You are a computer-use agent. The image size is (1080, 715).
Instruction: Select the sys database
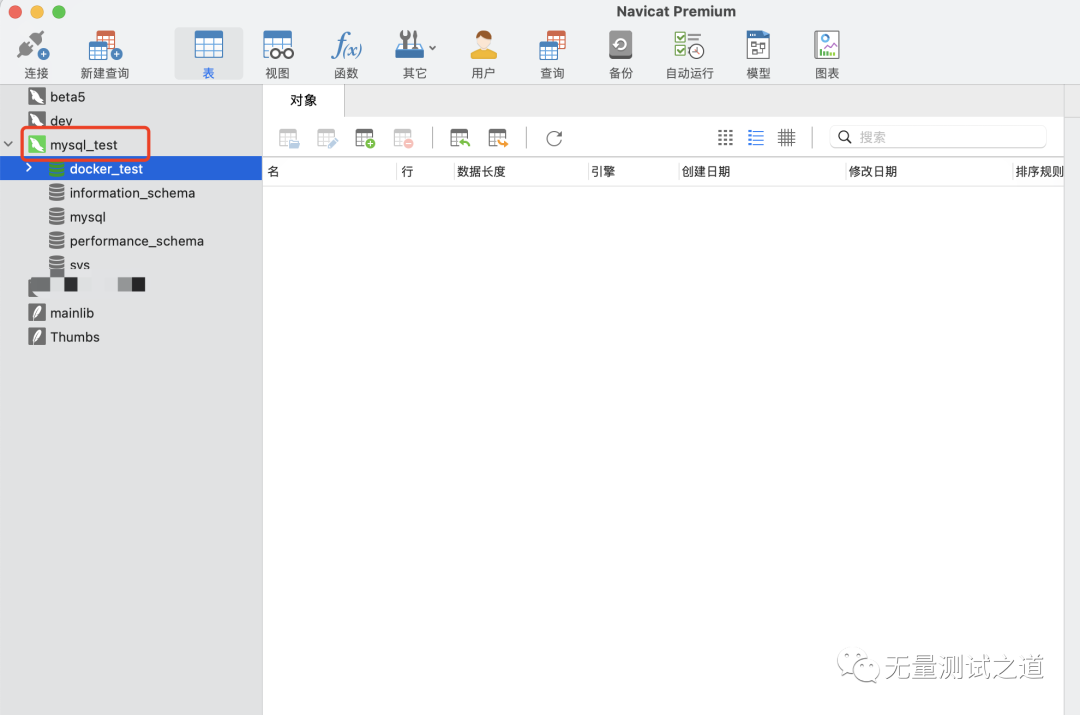131,265
